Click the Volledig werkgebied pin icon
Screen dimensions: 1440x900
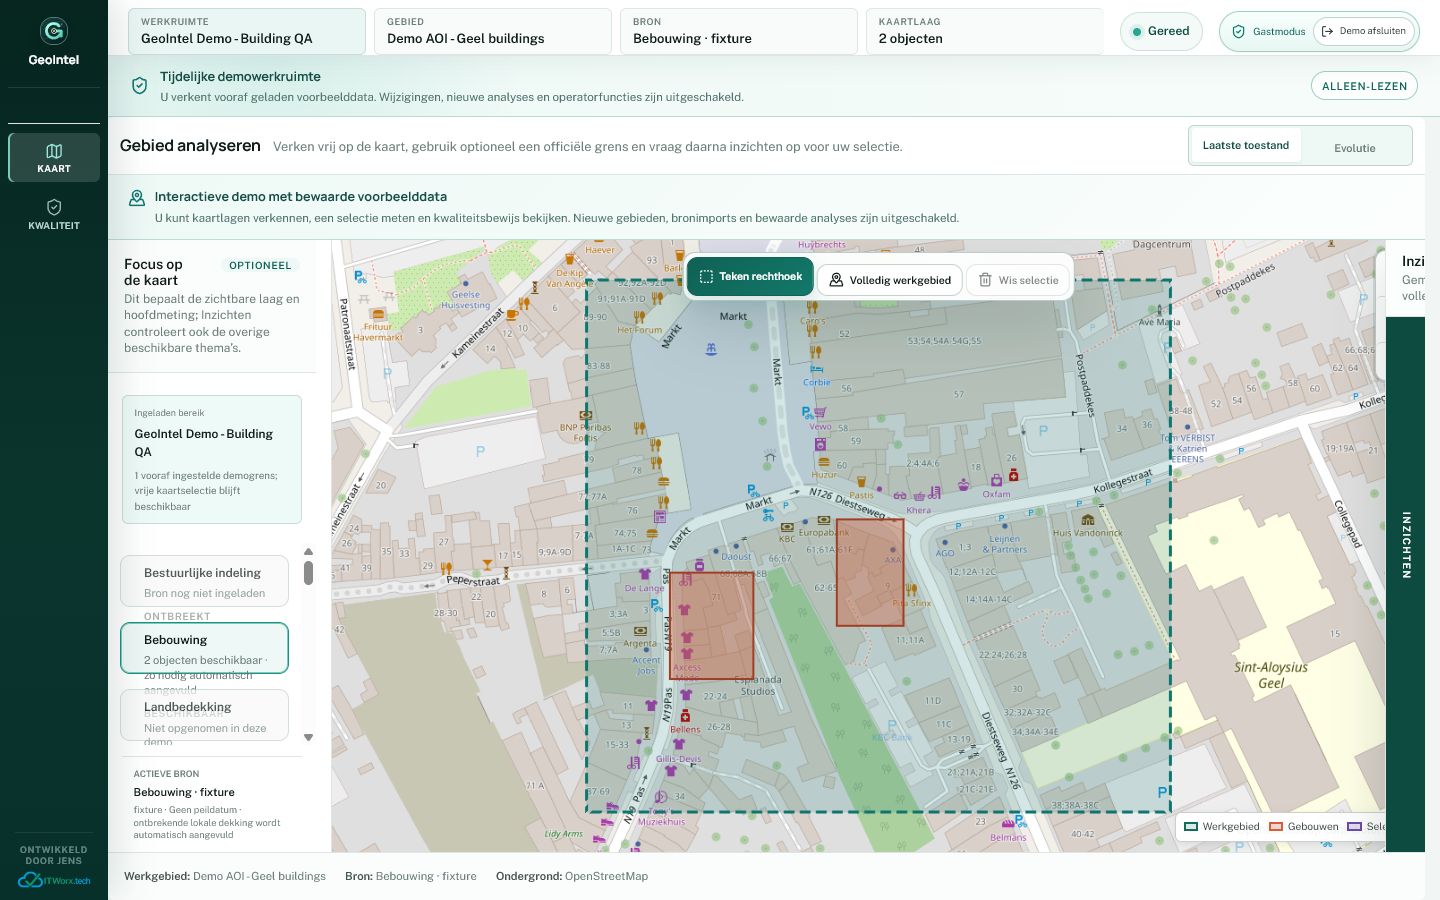[x=836, y=280]
